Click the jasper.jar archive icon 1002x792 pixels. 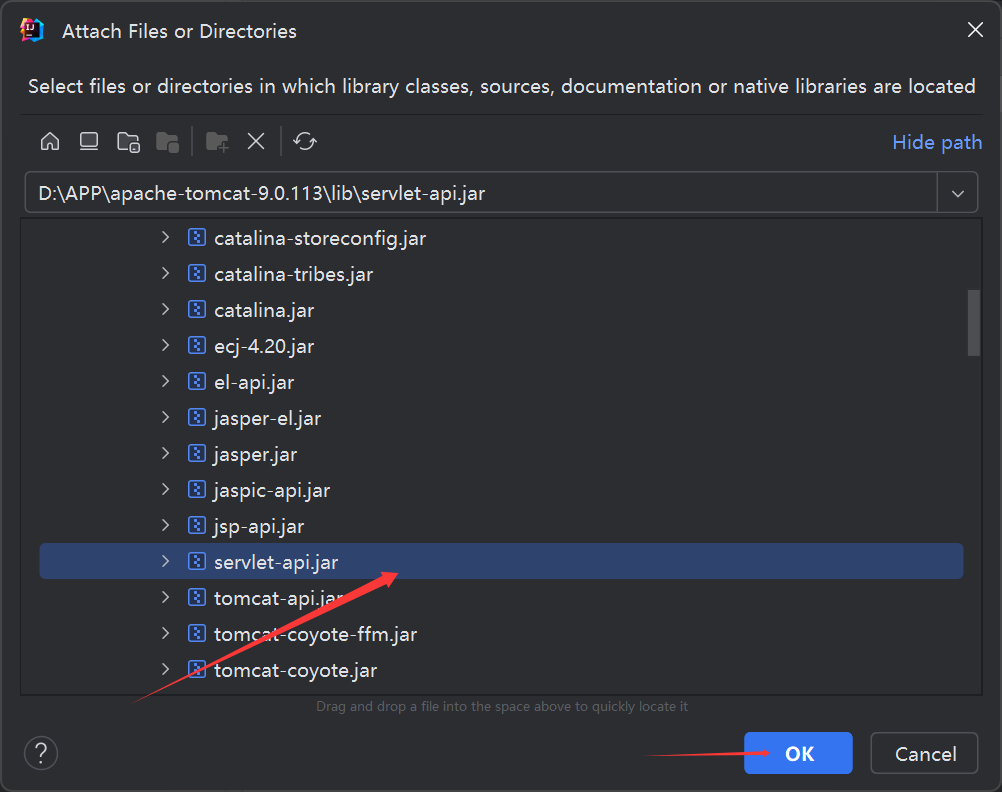click(x=197, y=454)
